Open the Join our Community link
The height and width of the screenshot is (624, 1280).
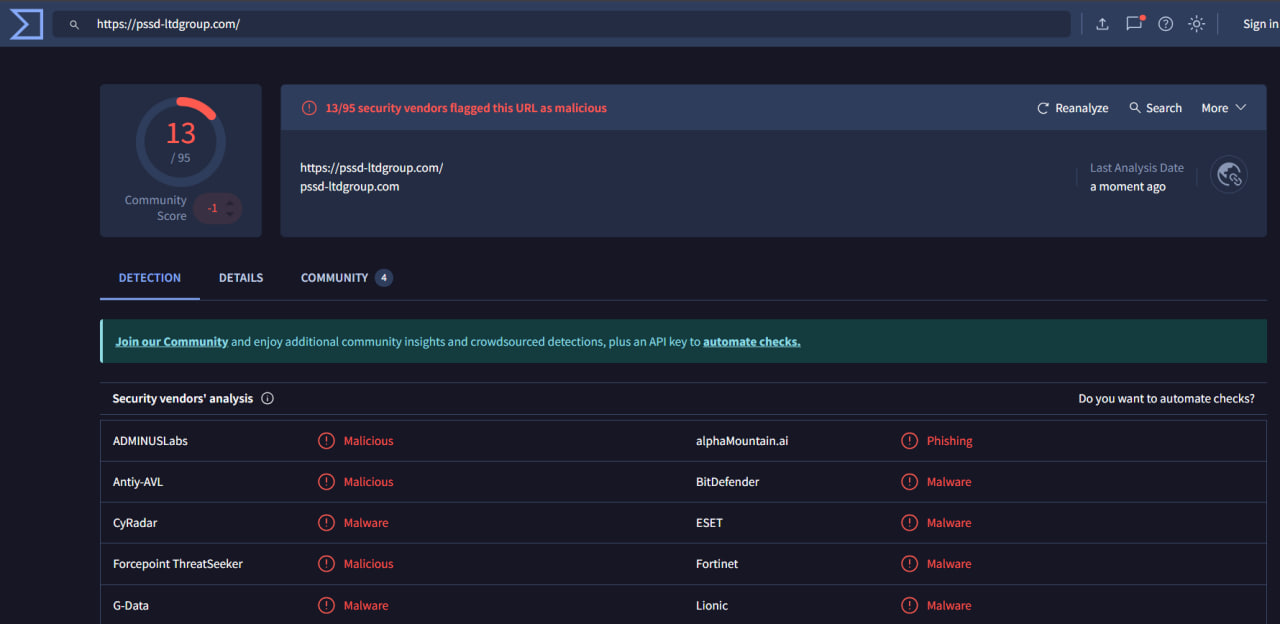point(171,341)
